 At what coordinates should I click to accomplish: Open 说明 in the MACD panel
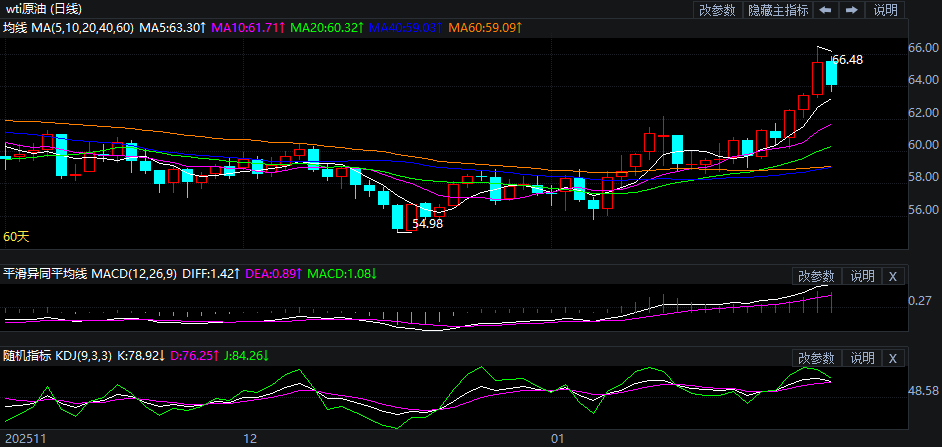(861, 276)
